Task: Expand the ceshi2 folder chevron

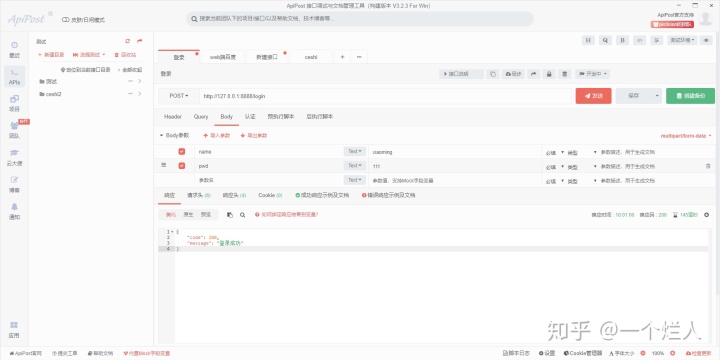Action: [140, 94]
